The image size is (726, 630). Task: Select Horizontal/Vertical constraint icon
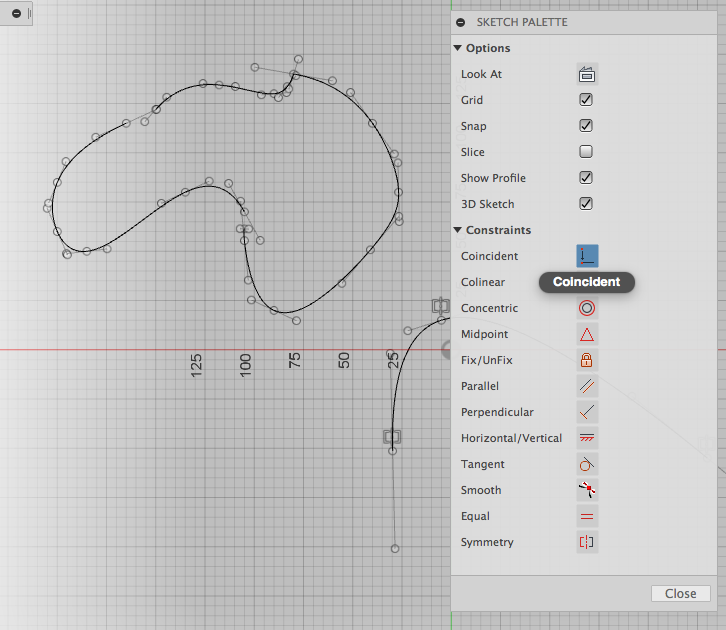tap(587, 438)
